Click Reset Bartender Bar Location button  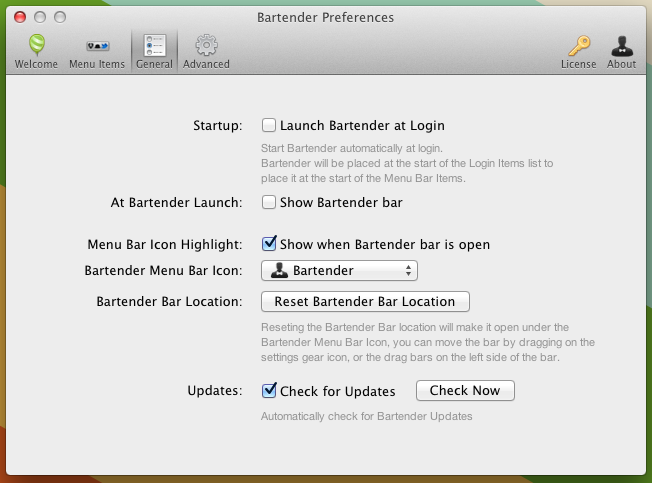tap(365, 301)
